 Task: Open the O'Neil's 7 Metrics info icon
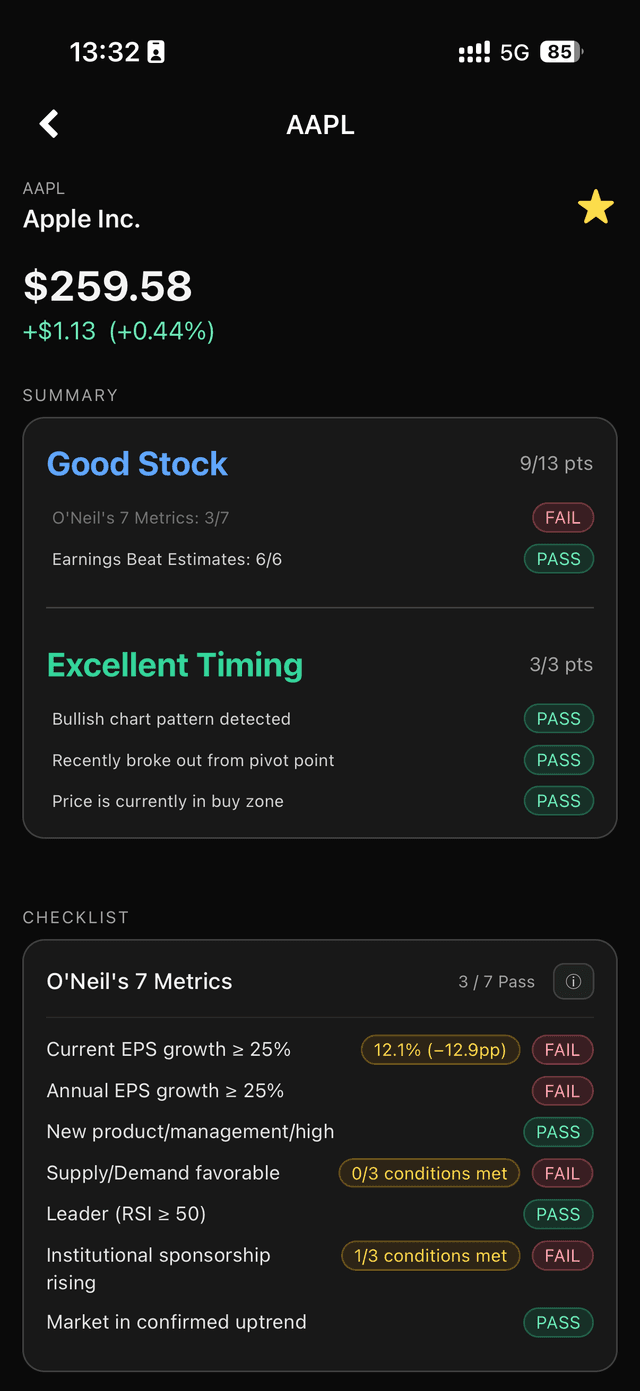coord(573,981)
